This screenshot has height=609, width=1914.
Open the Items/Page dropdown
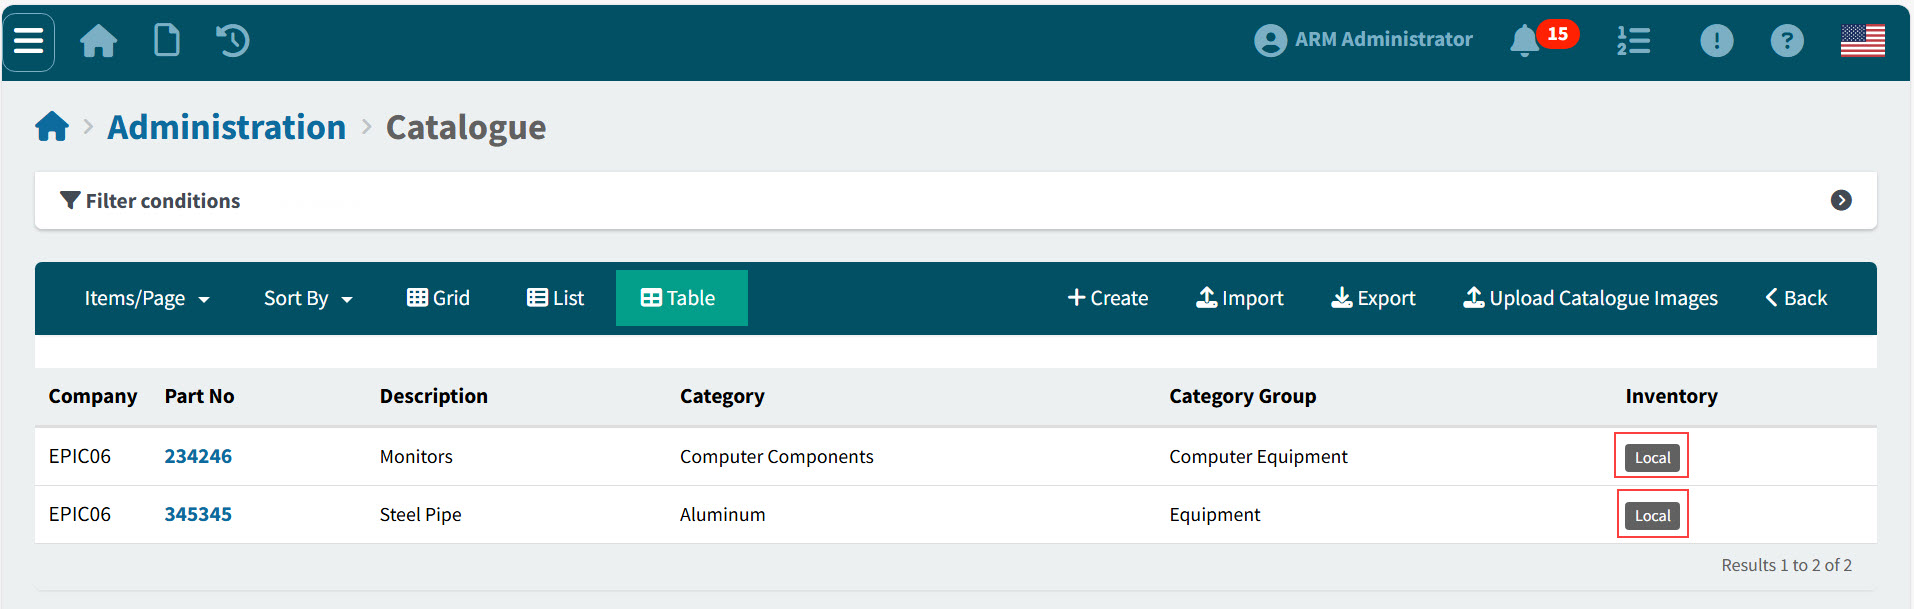click(147, 298)
